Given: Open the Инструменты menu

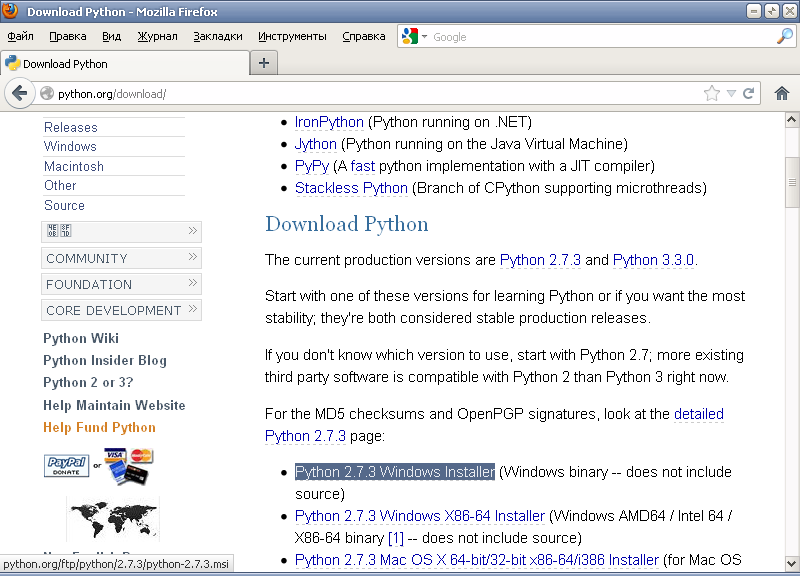Looking at the screenshot, I should coord(292,36).
